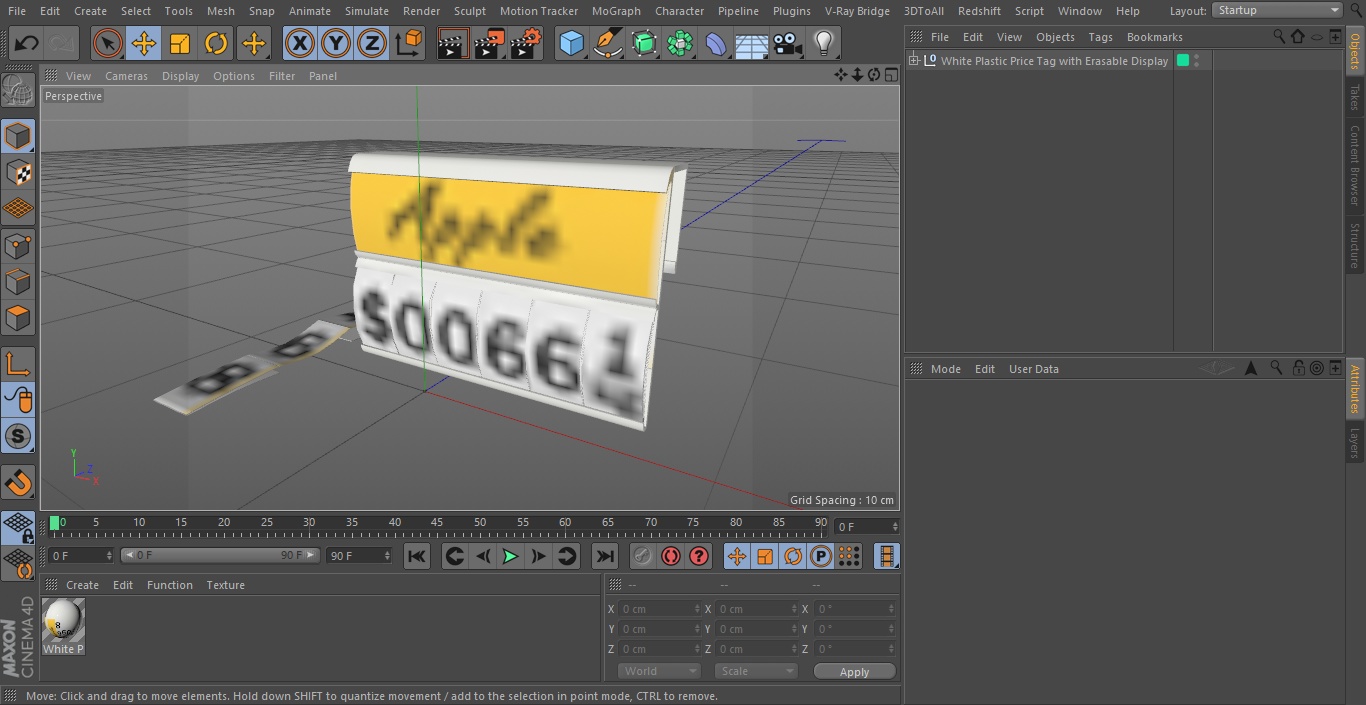Toggle the Solo S button
The image size is (1366, 705).
(18, 437)
